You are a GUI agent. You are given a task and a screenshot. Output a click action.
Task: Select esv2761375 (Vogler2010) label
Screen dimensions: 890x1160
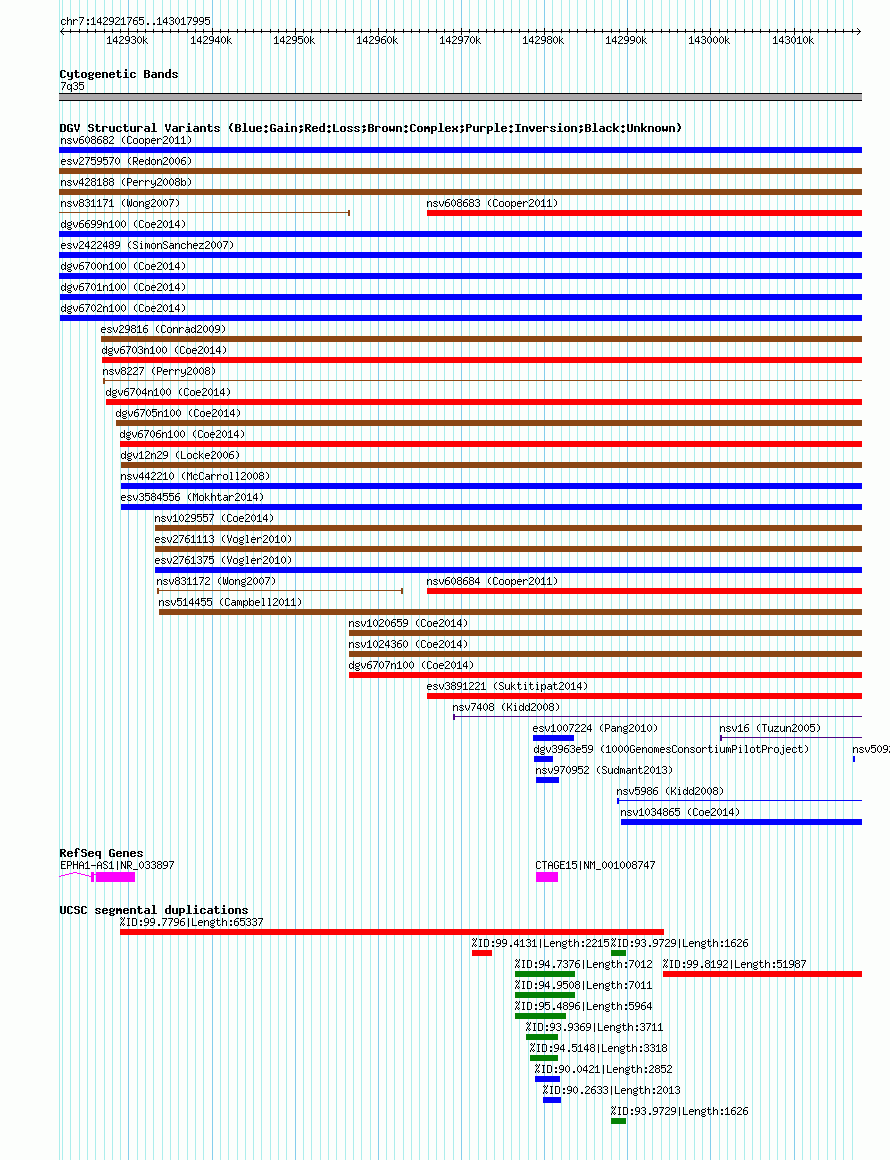click(223, 560)
